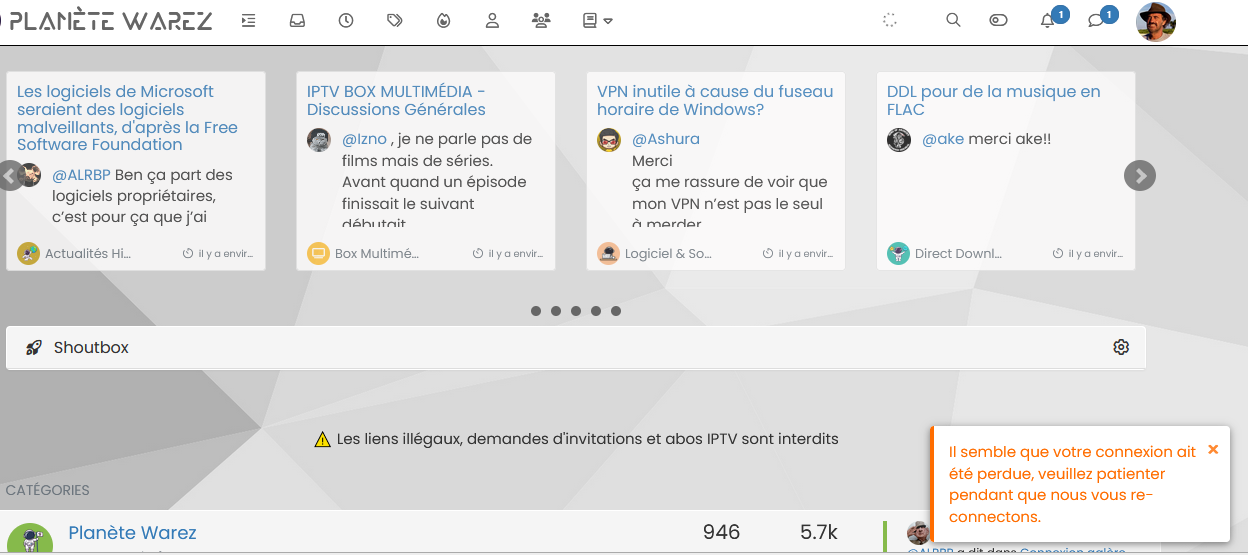The width and height of the screenshot is (1248, 555).
Task: Go to next carousel slide arrow
Action: (1140, 176)
